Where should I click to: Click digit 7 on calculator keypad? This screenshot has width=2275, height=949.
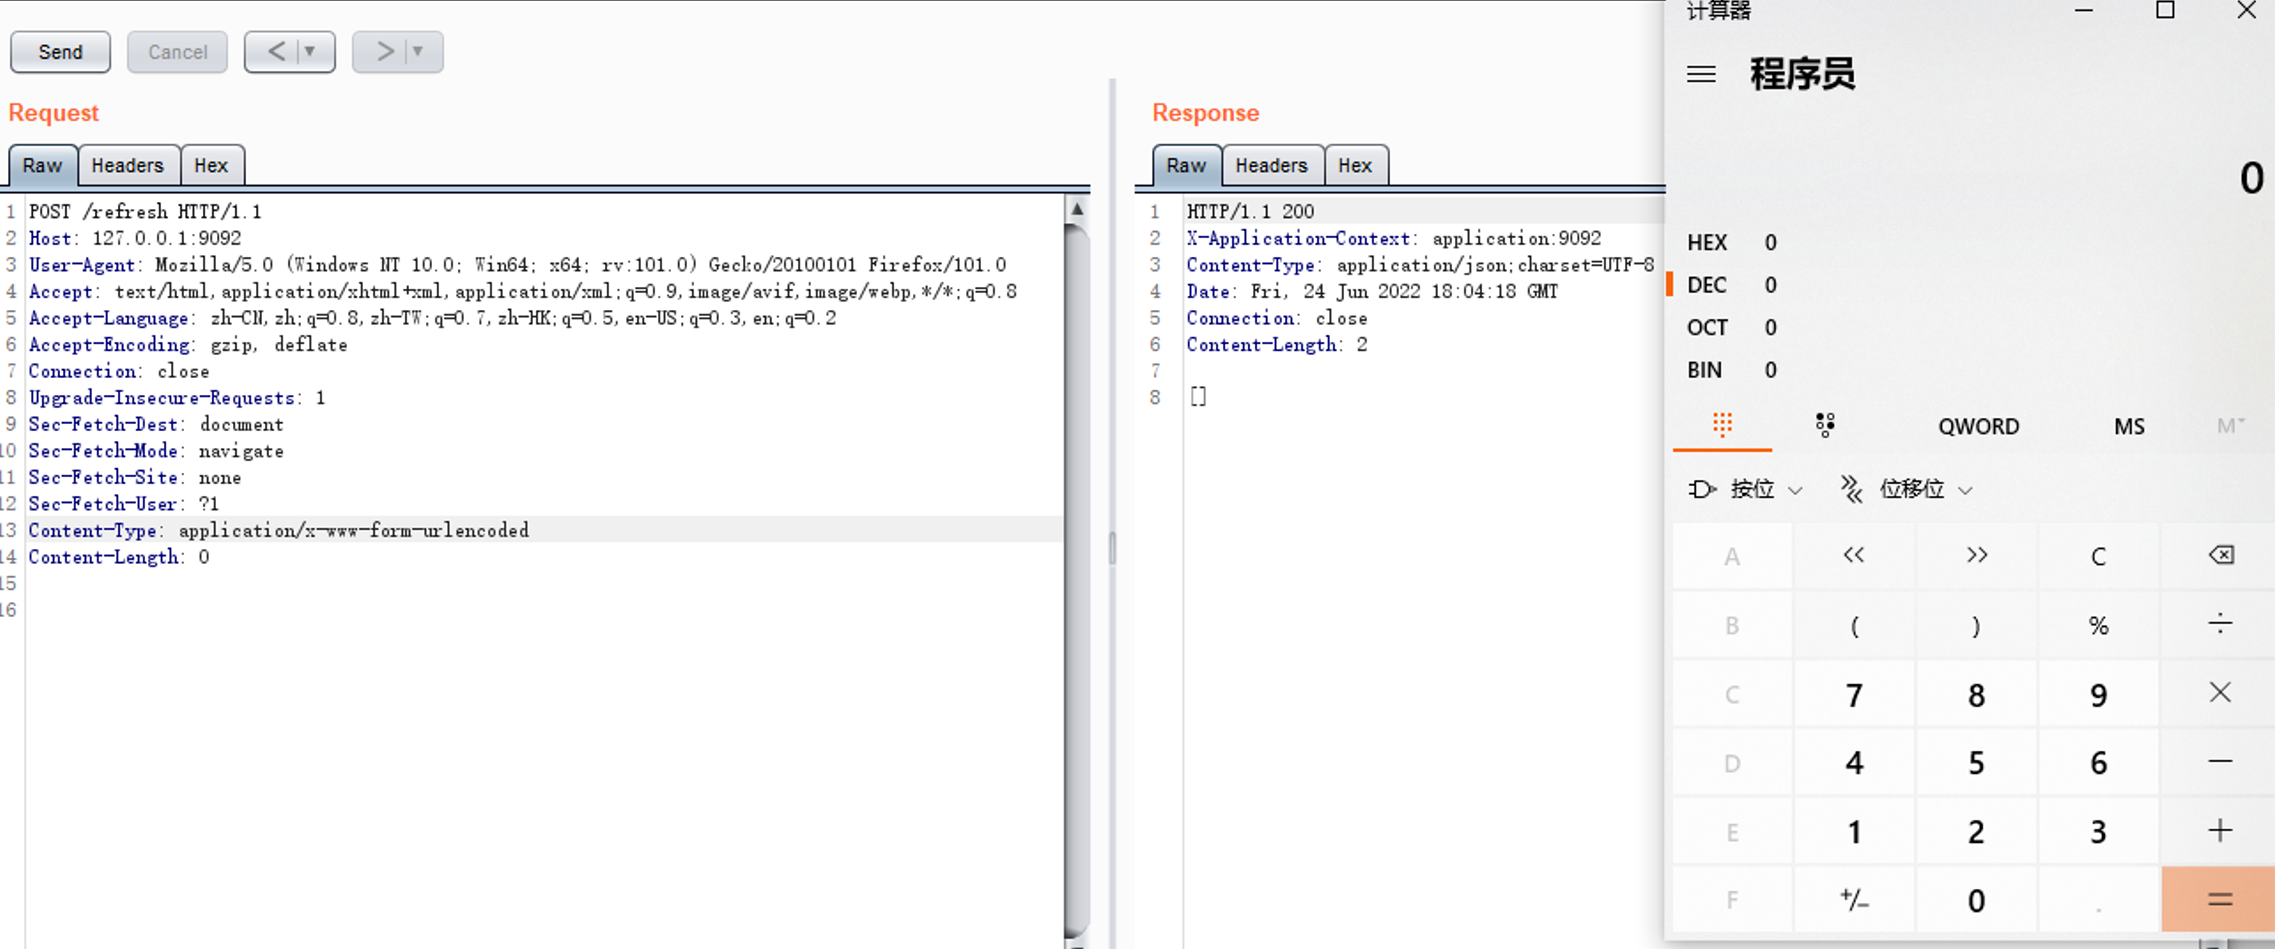[x=1854, y=694]
